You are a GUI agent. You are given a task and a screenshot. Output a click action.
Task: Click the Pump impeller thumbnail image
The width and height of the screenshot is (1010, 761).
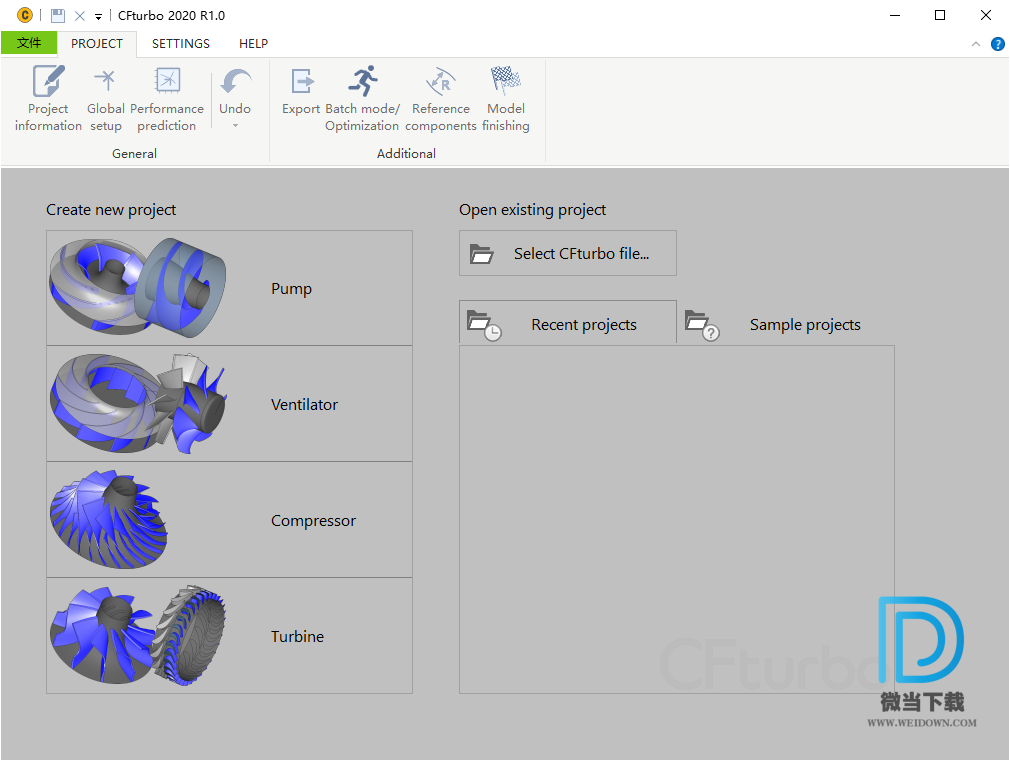pos(138,287)
